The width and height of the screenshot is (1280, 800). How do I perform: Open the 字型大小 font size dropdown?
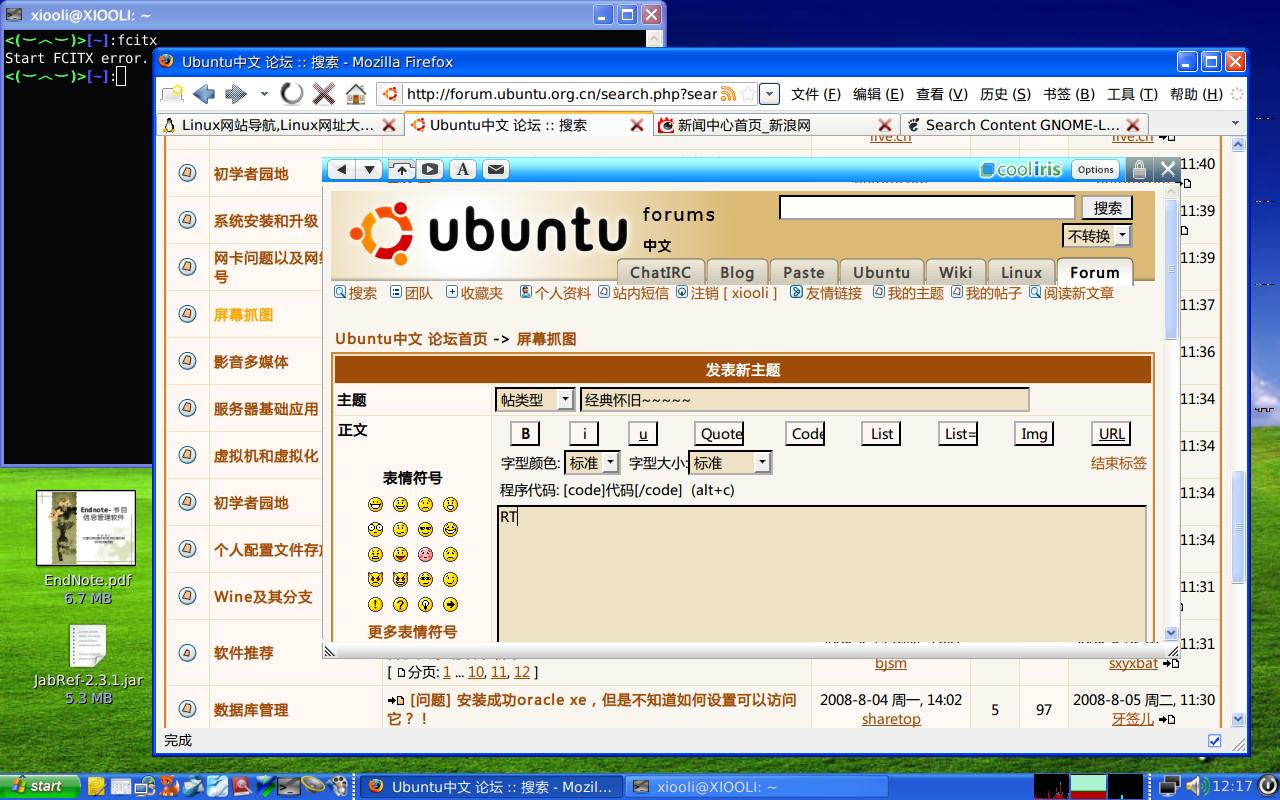click(x=730, y=463)
